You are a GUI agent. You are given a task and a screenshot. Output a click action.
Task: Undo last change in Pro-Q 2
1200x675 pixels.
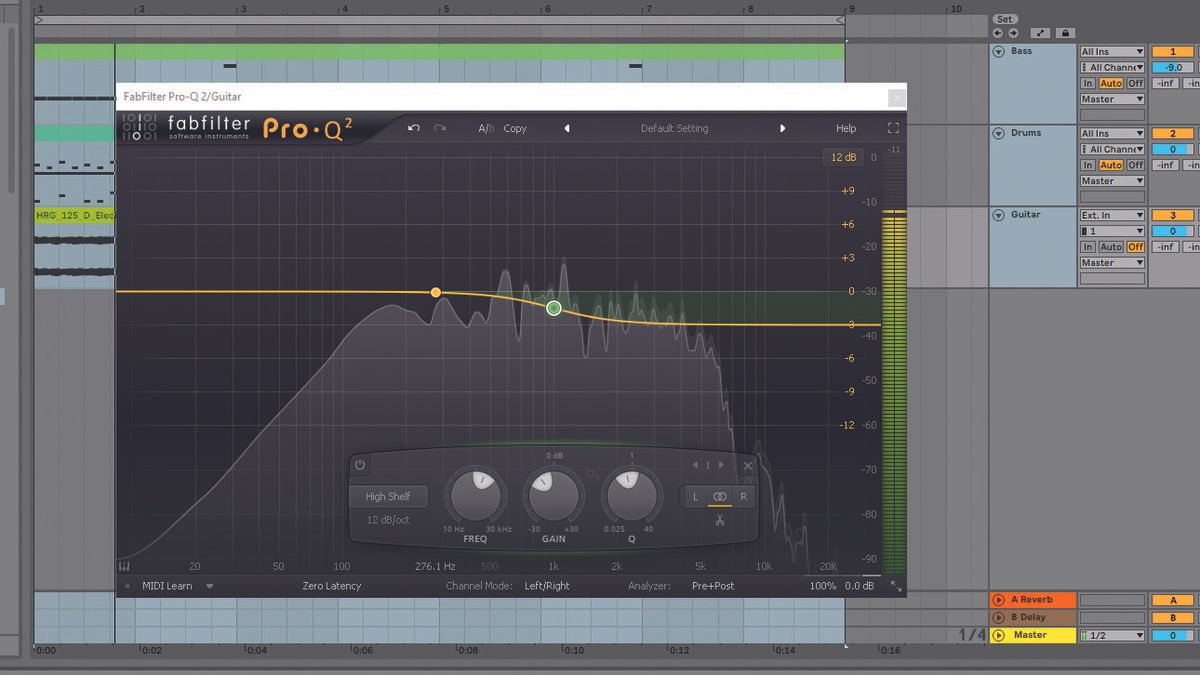click(x=413, y=128)
